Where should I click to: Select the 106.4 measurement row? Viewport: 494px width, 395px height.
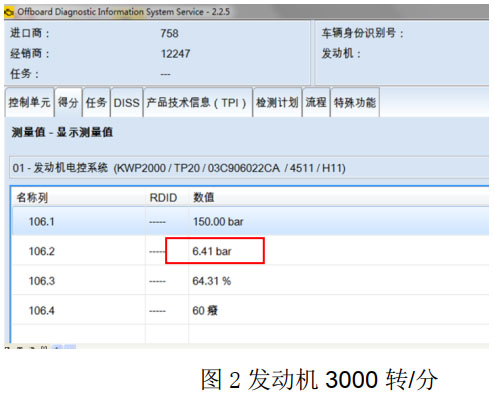point(250,310)
